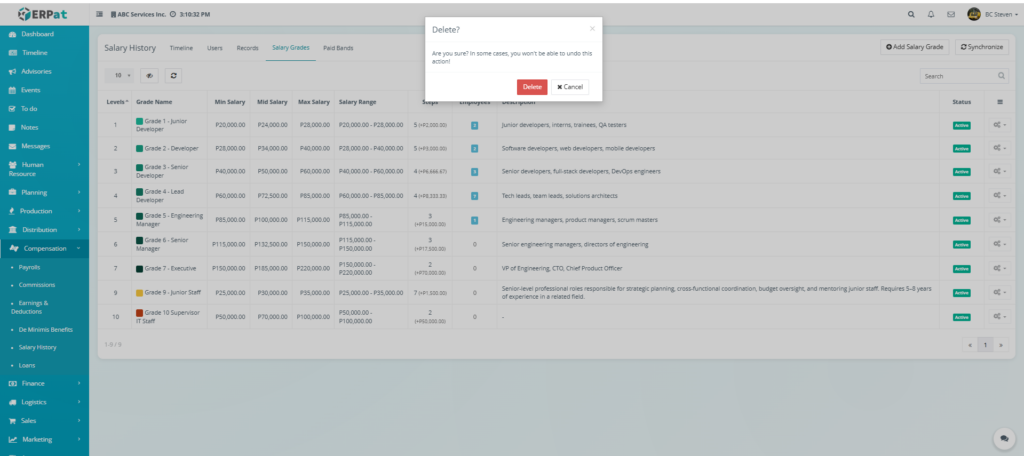Viewport: 1024px width, 456px height.
Task: Expand the Finance sidebar menu
Action: [x=44, y=383]
